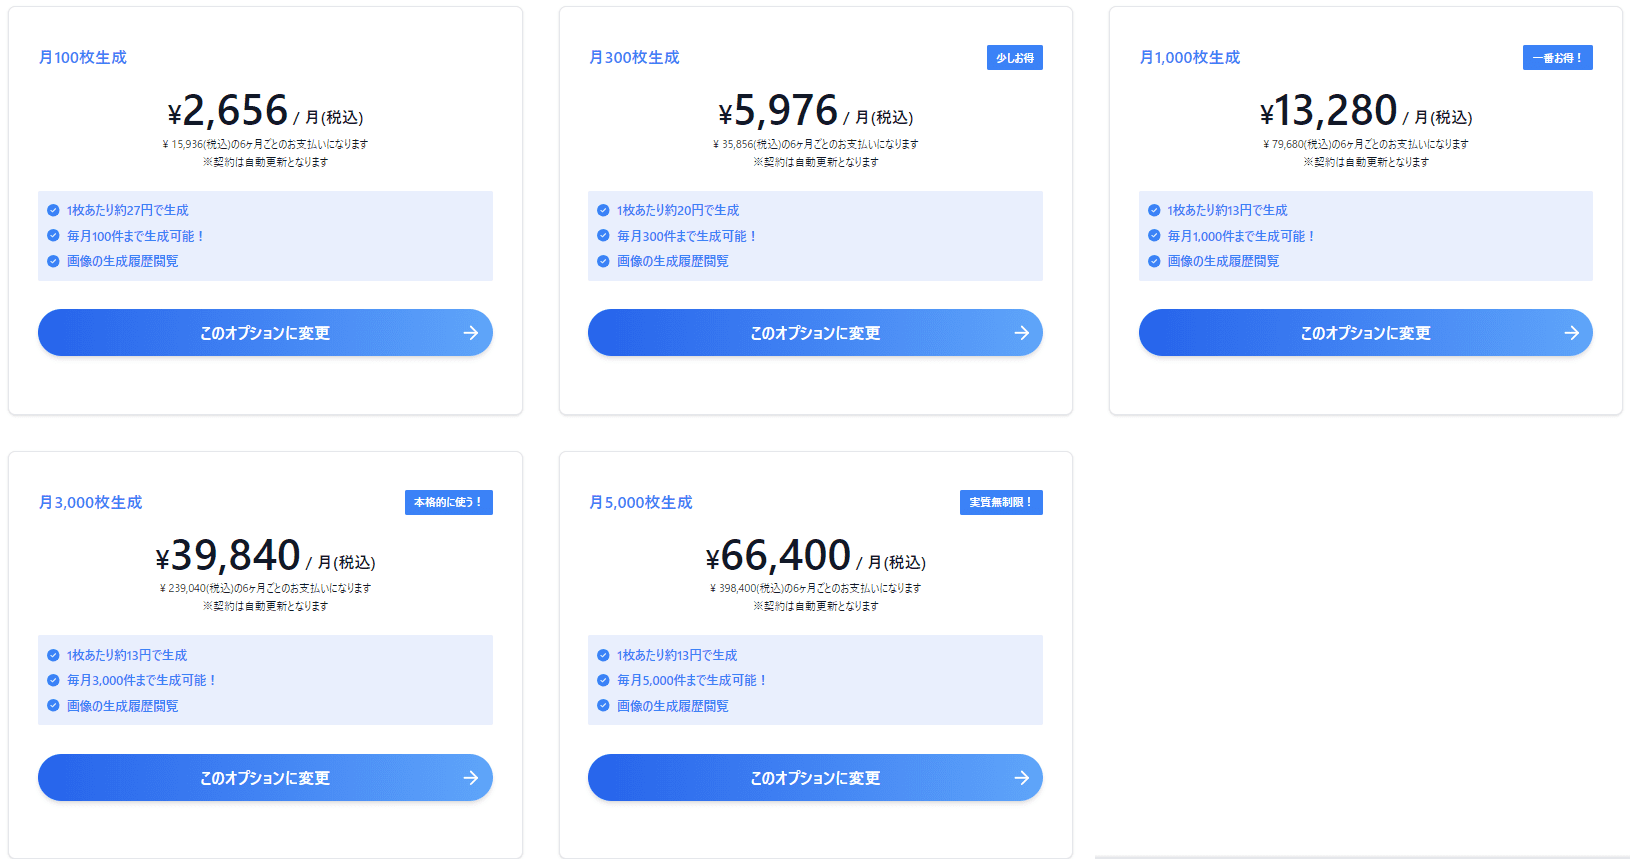Click the 月3,000枚生成 plan change button

[x=265, y=778]
